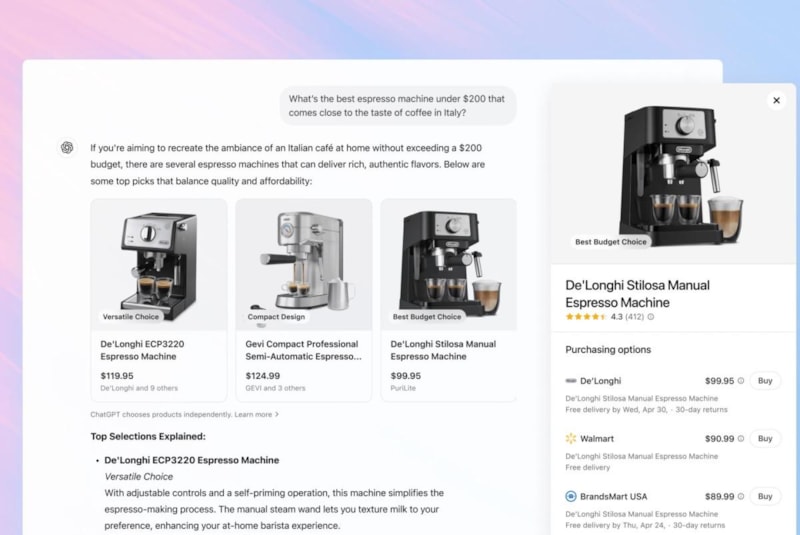
Task: Buy from Walmart for $90.99
Action: coord(765,439)
